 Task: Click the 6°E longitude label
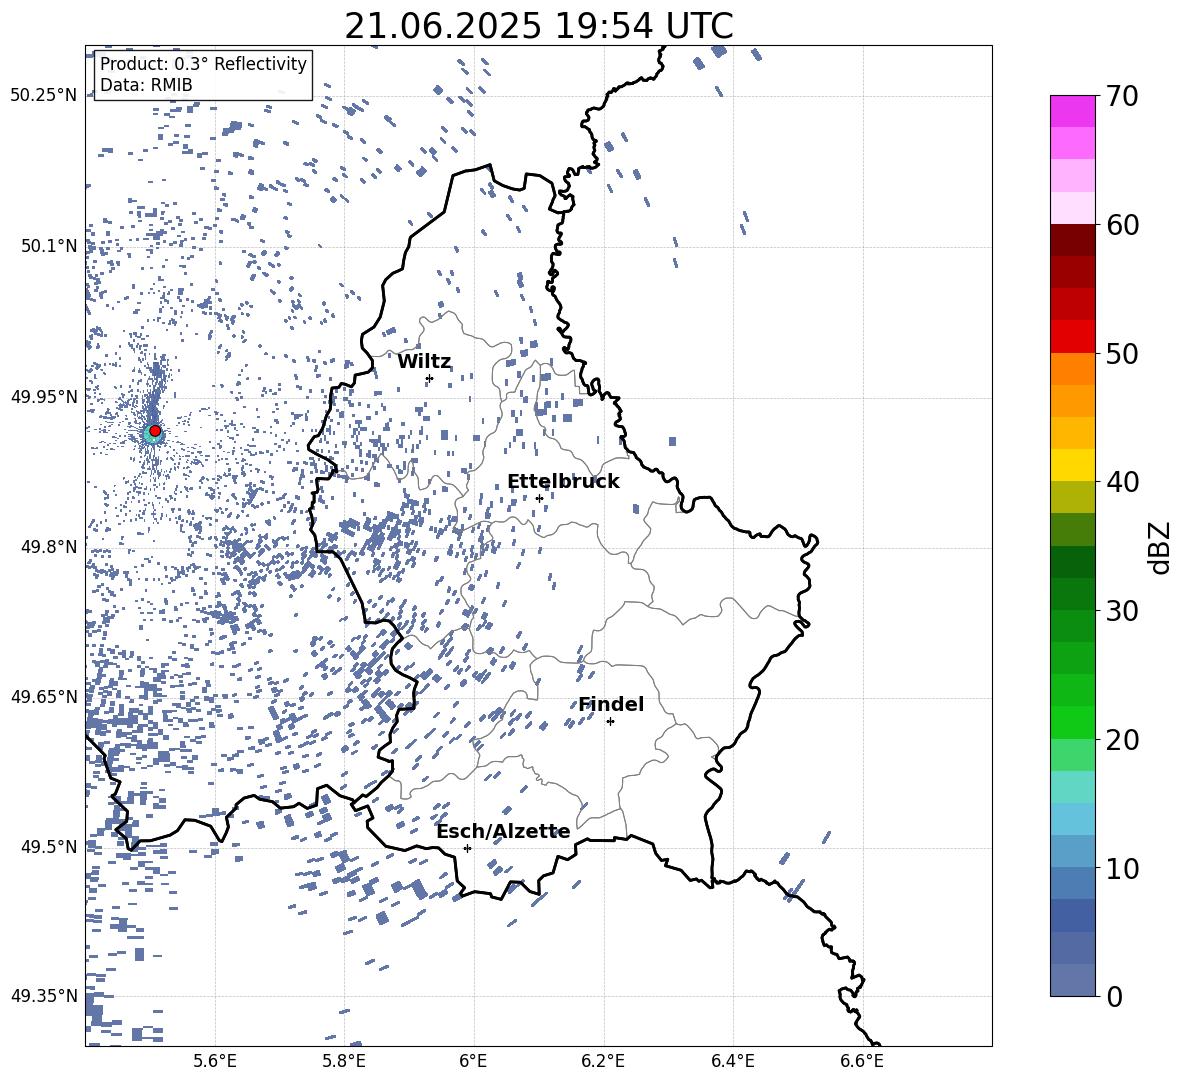[473, 1061]
